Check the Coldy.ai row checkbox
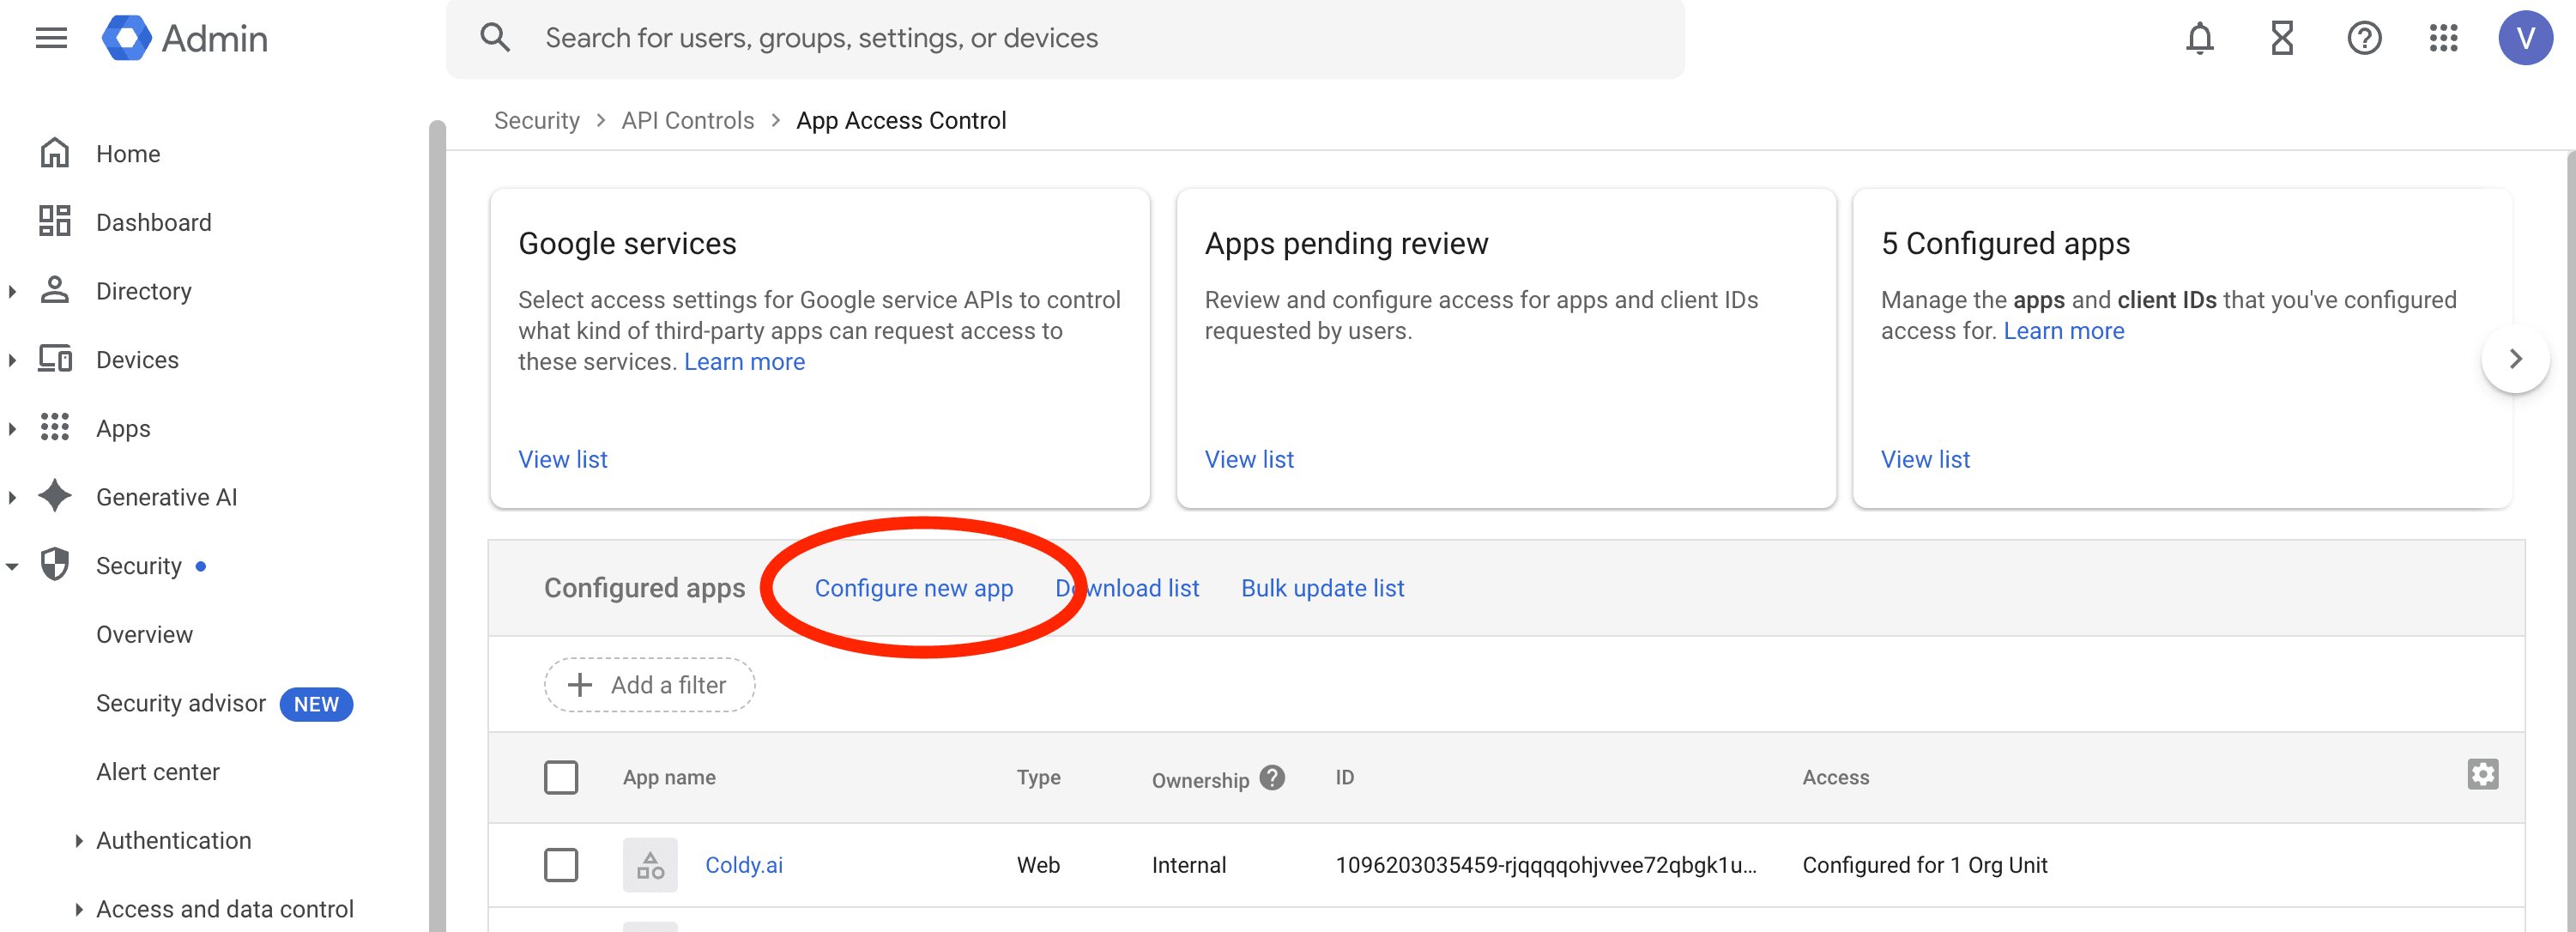2576x932 pixels. pyautogui.click(x=561, y=865)
